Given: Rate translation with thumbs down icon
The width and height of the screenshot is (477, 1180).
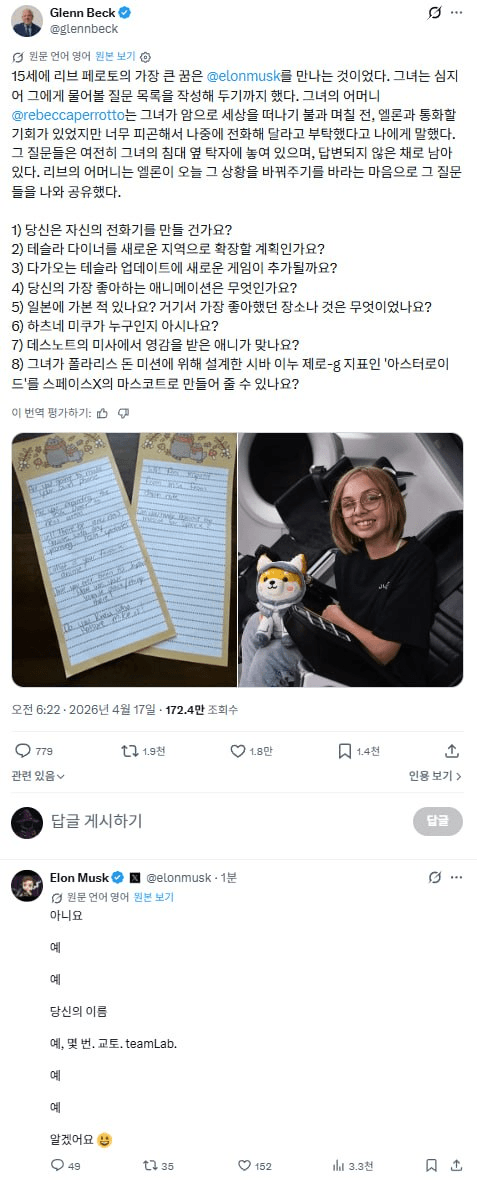Looking at the screenshot, I should click(x=124, y=412).
